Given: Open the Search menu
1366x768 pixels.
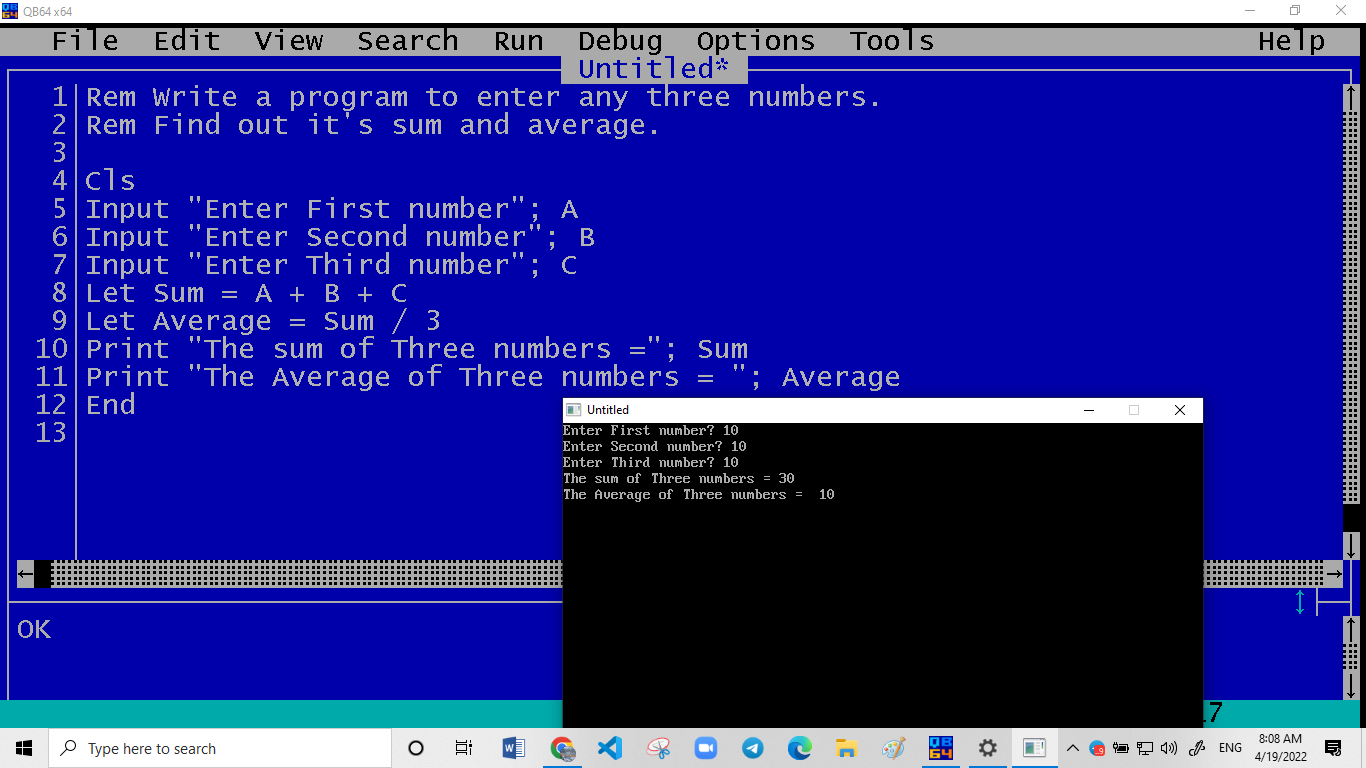Looking at the screenshot, I should (408, 41).
